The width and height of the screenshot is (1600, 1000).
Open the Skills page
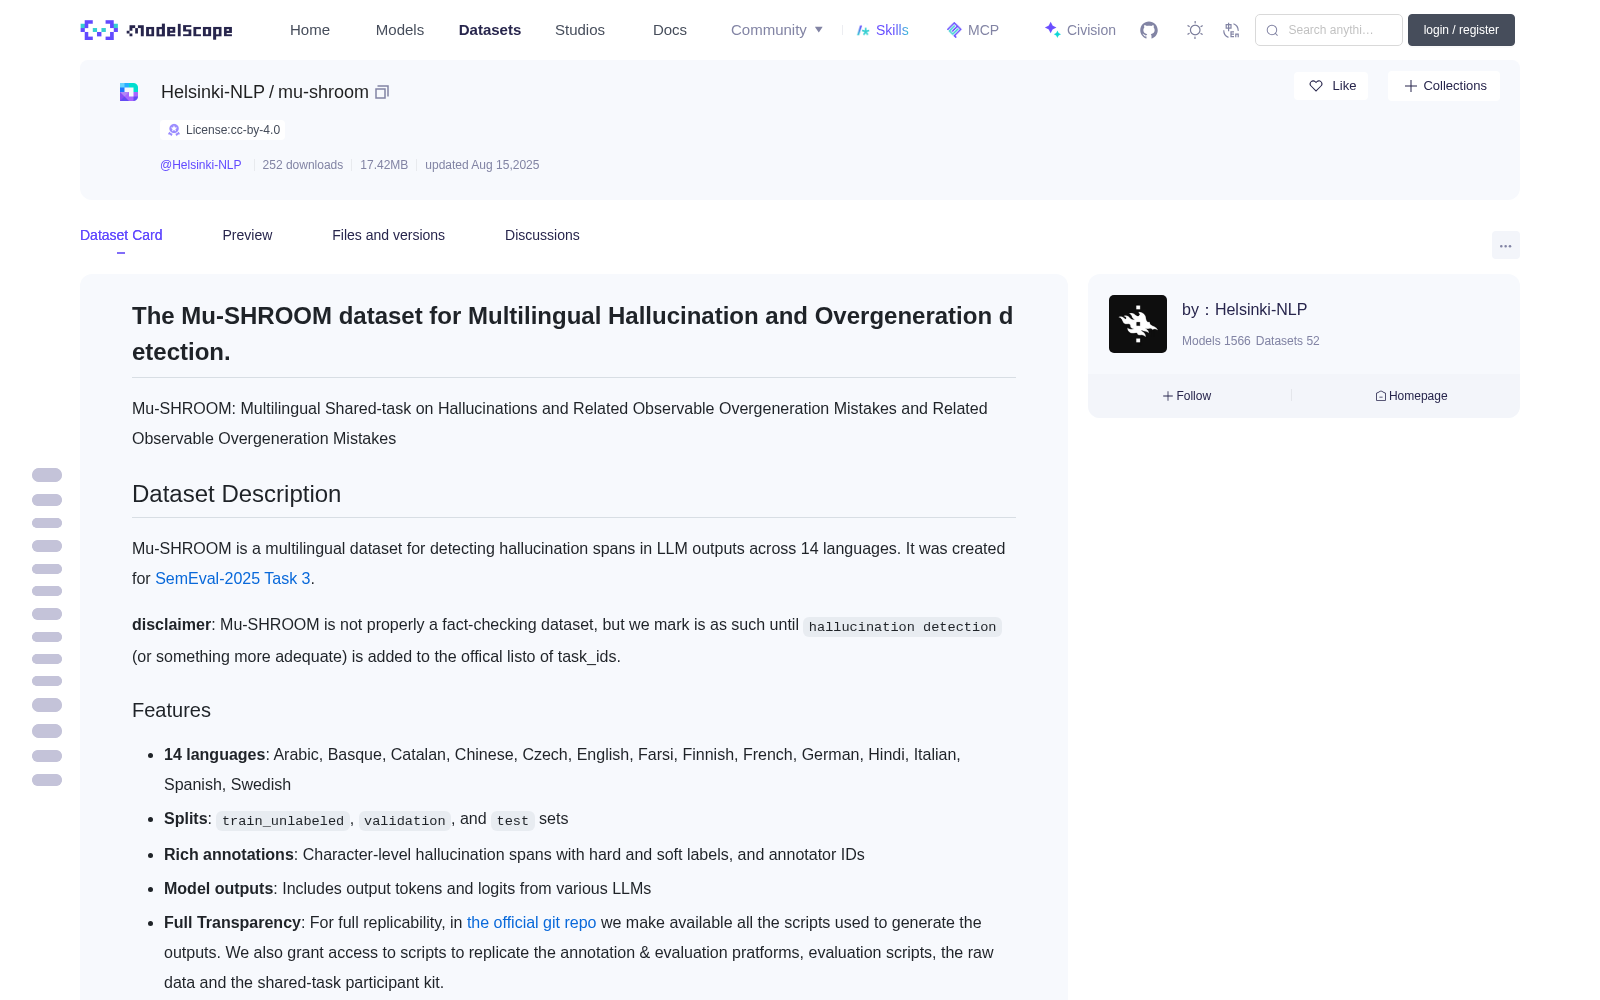tap(882, 30)
